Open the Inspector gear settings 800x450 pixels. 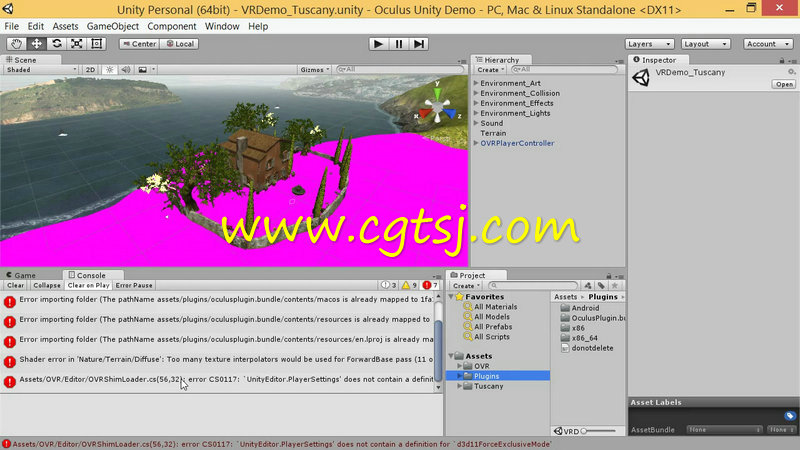tap(791, 72)
